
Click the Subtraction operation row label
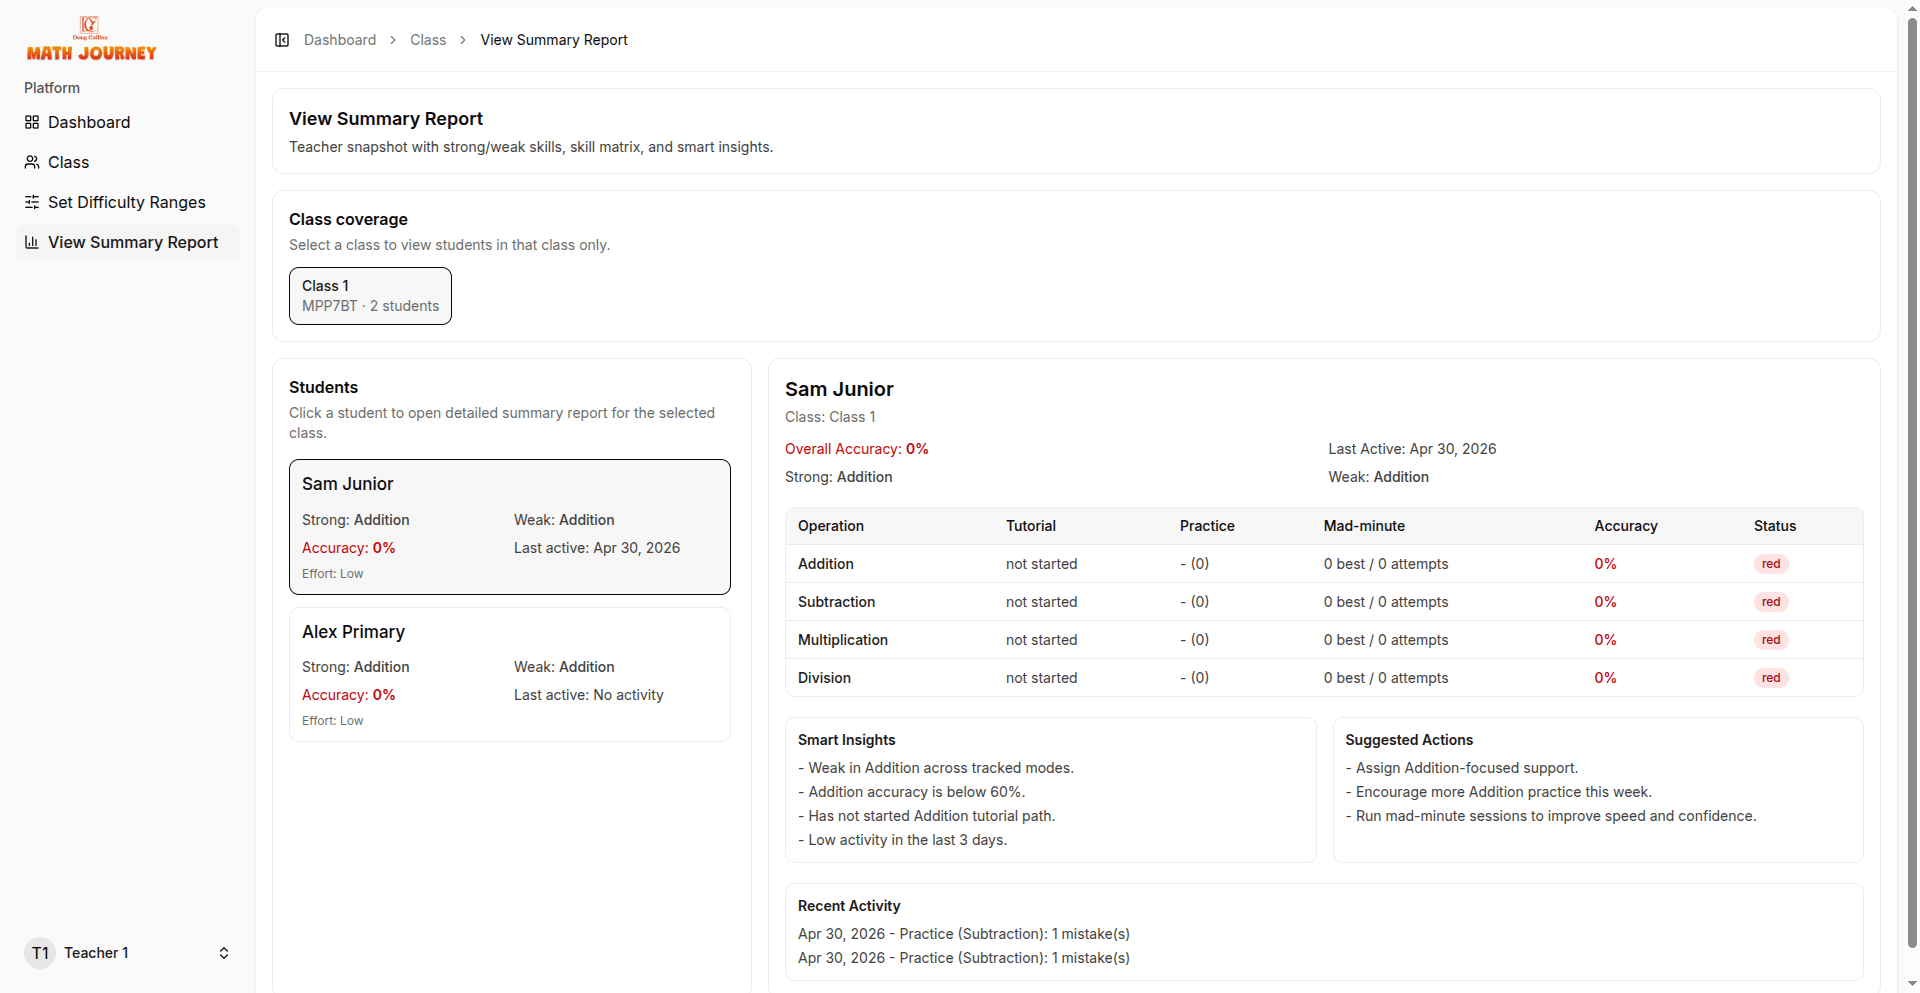pos(836,602)
